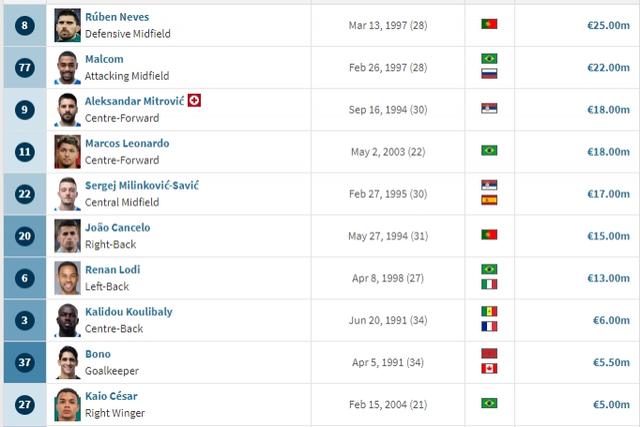Screen dimensions: 640x427
Task: Click Renan Lodi's portrait thumbnail
Action: pyautogui.click(x=67, y=278)
